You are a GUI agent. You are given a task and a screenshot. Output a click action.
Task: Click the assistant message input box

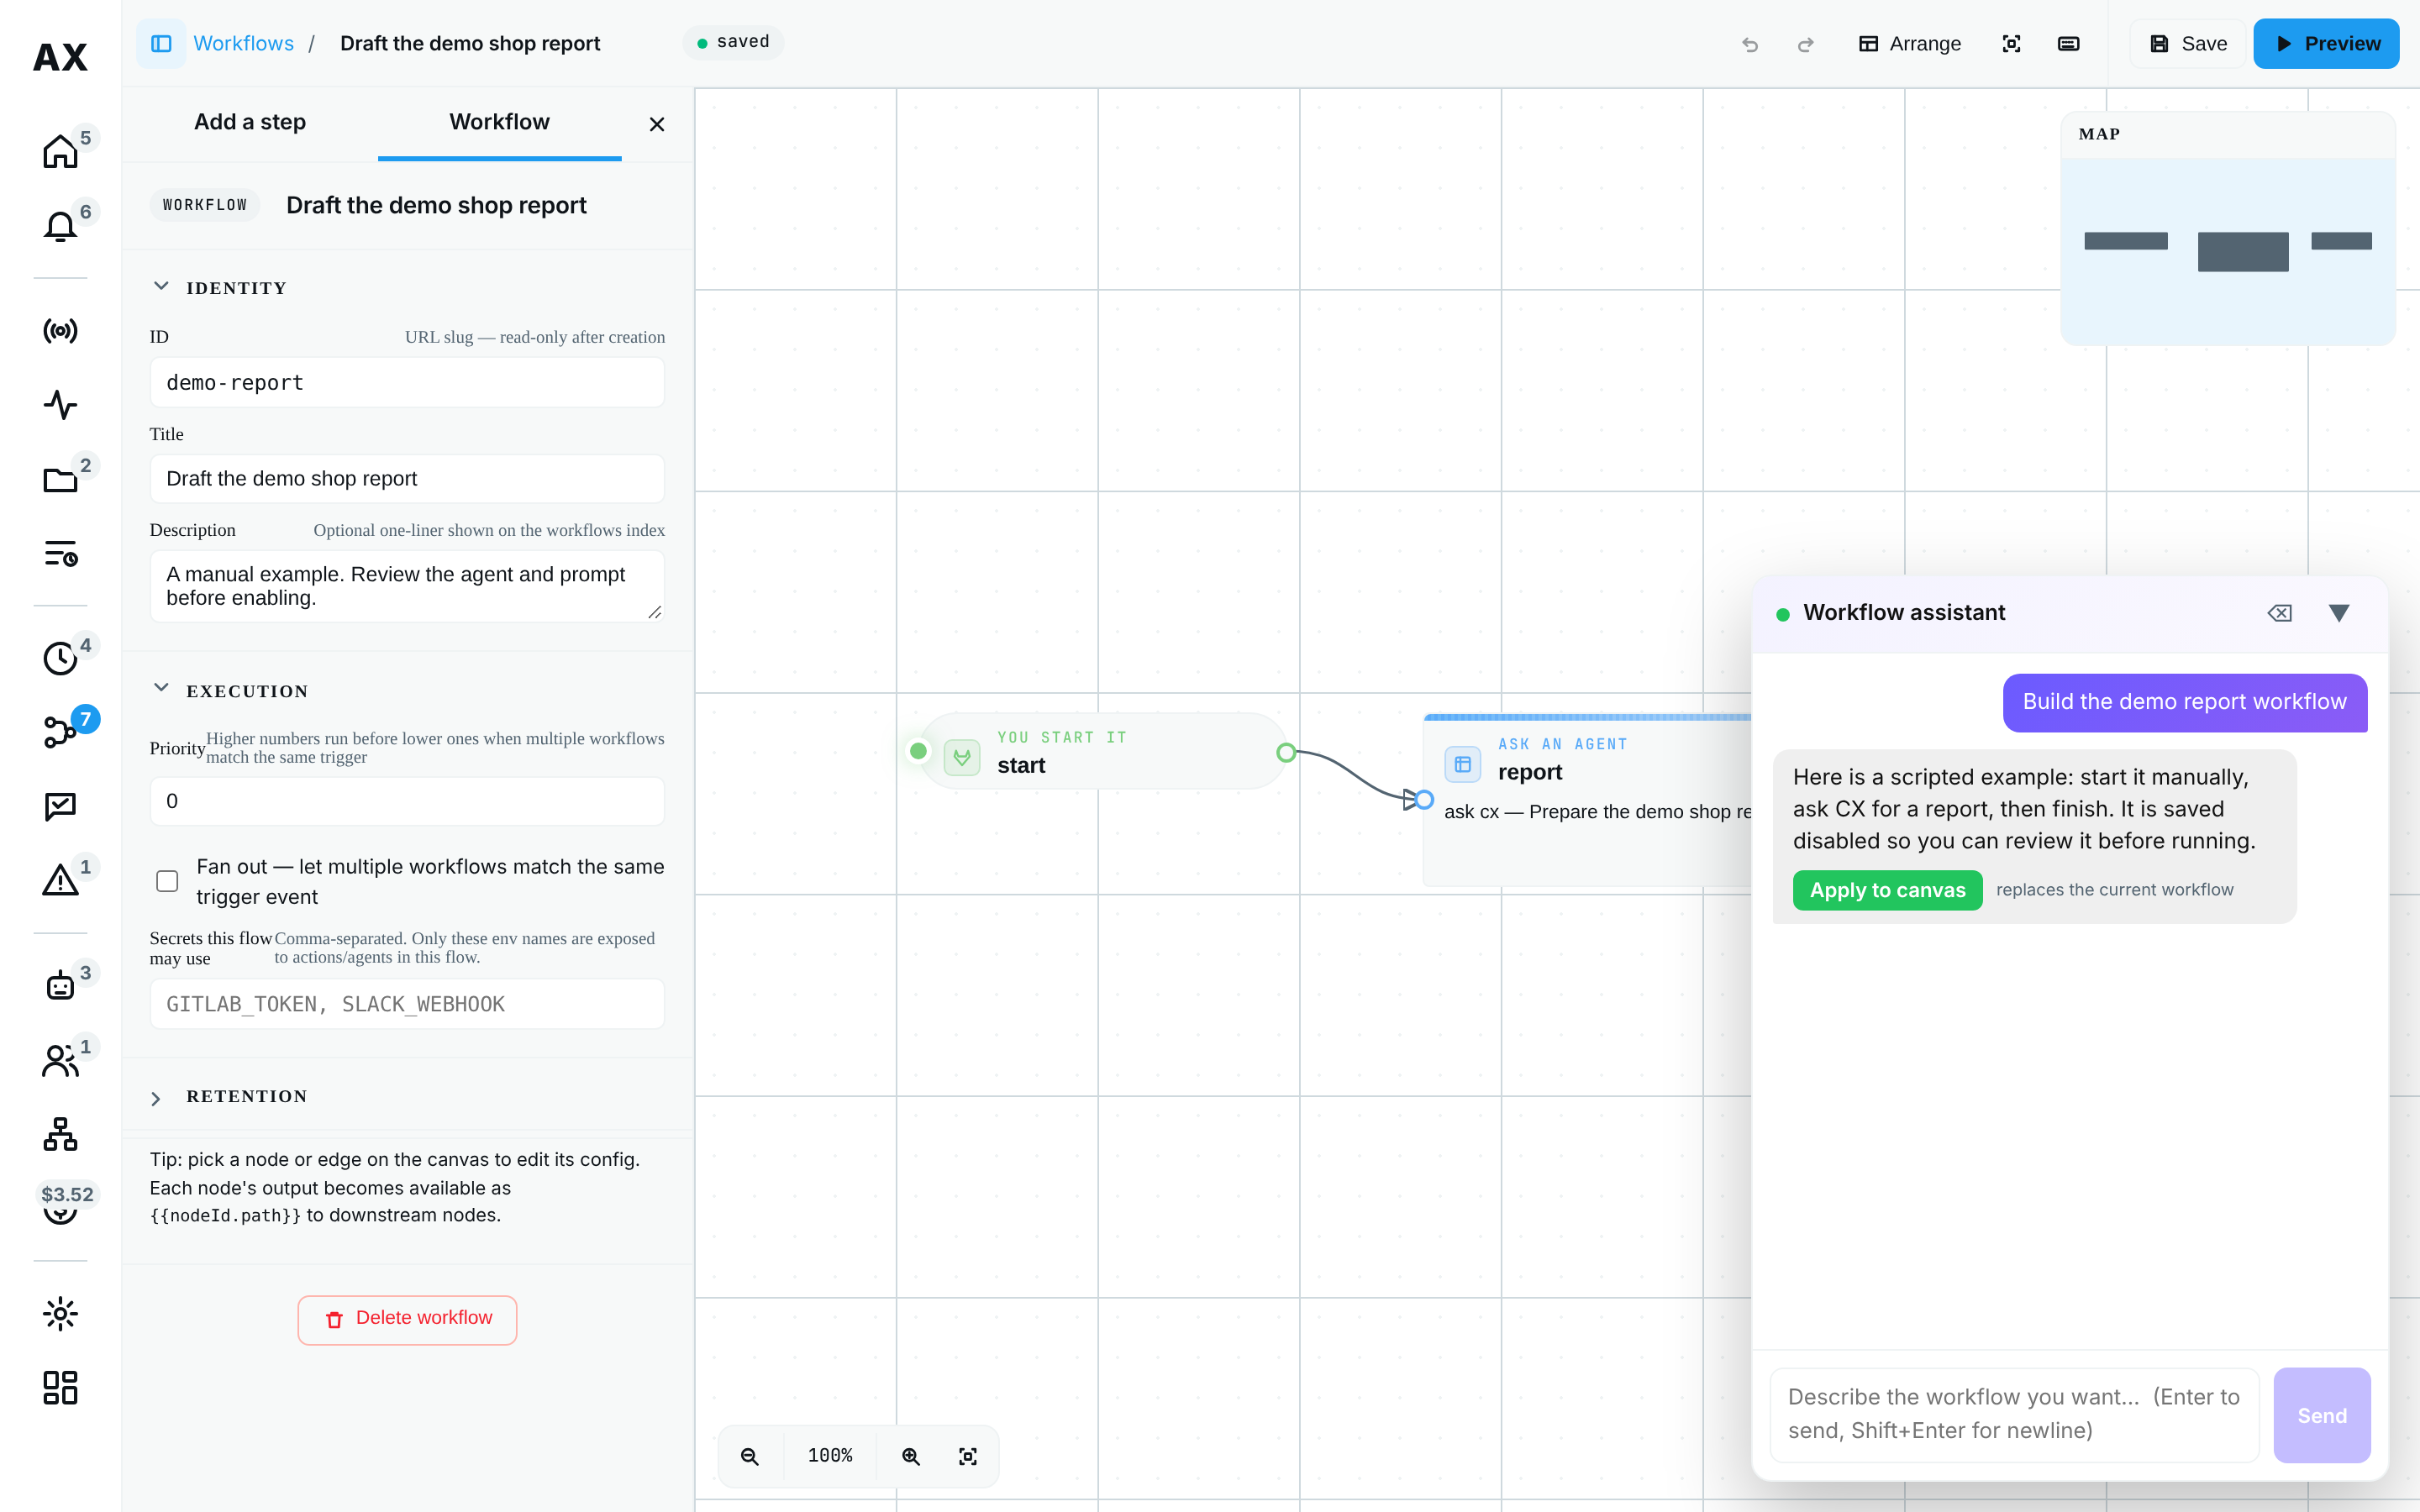pos(2014,1414)
